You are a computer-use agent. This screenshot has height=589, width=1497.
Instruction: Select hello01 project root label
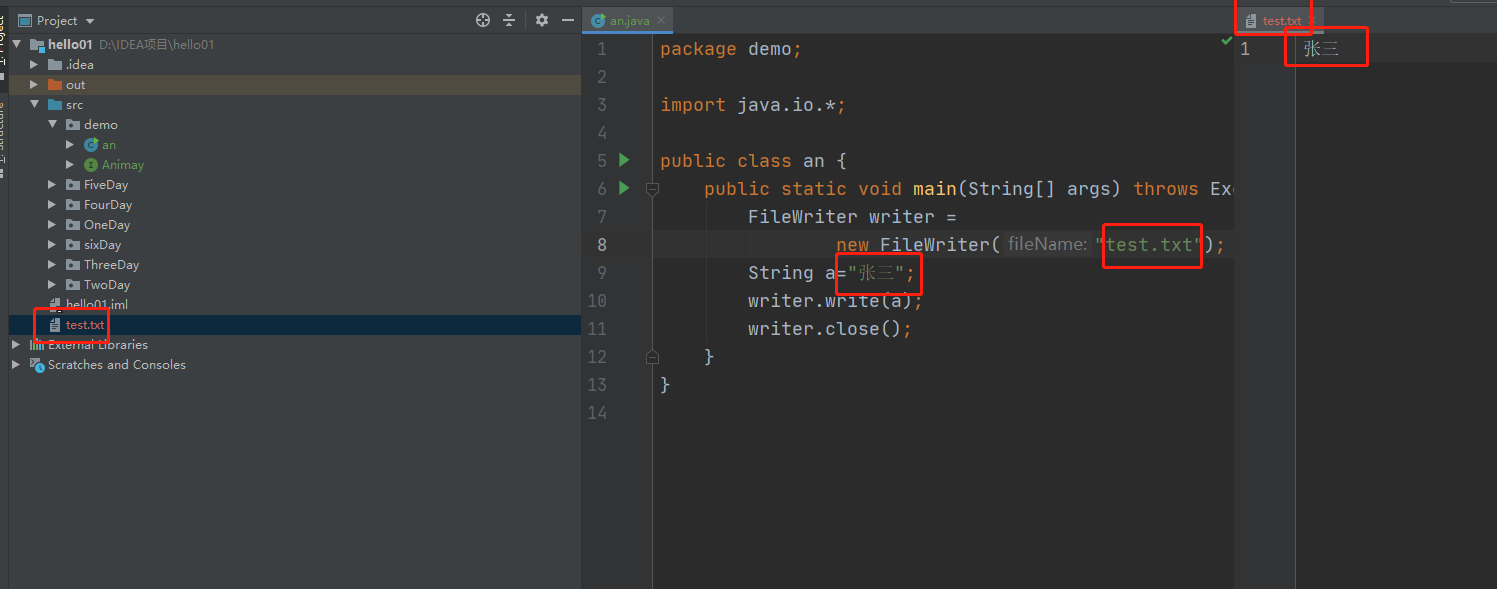pyautogui.click(x=70, y=45)
